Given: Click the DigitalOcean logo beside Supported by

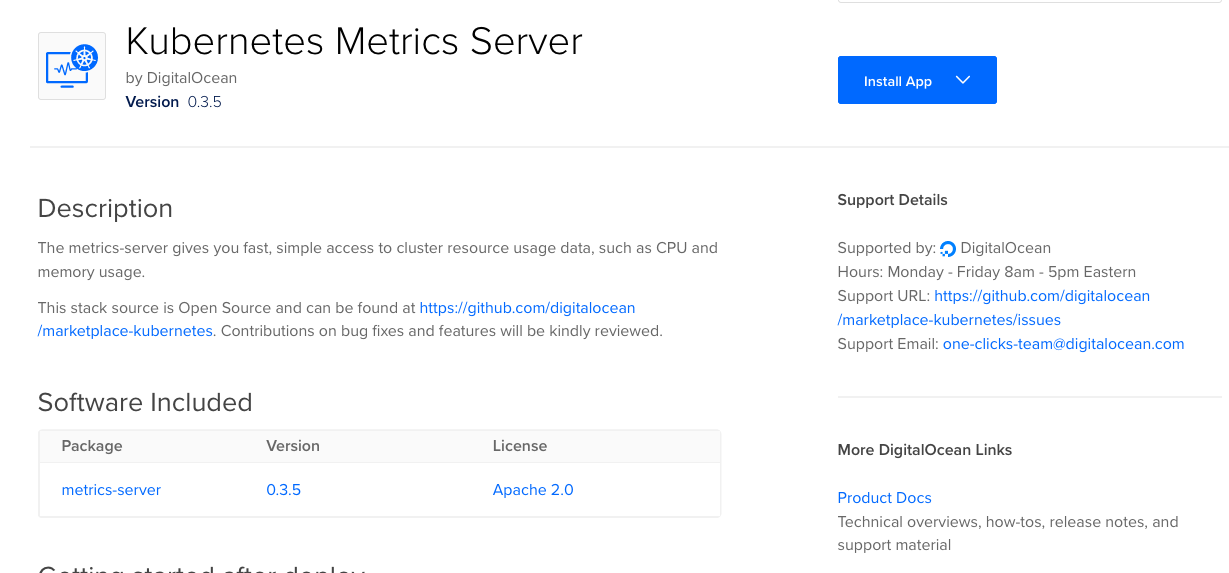Looking at the screenshot, I should (x=948, y=249).
